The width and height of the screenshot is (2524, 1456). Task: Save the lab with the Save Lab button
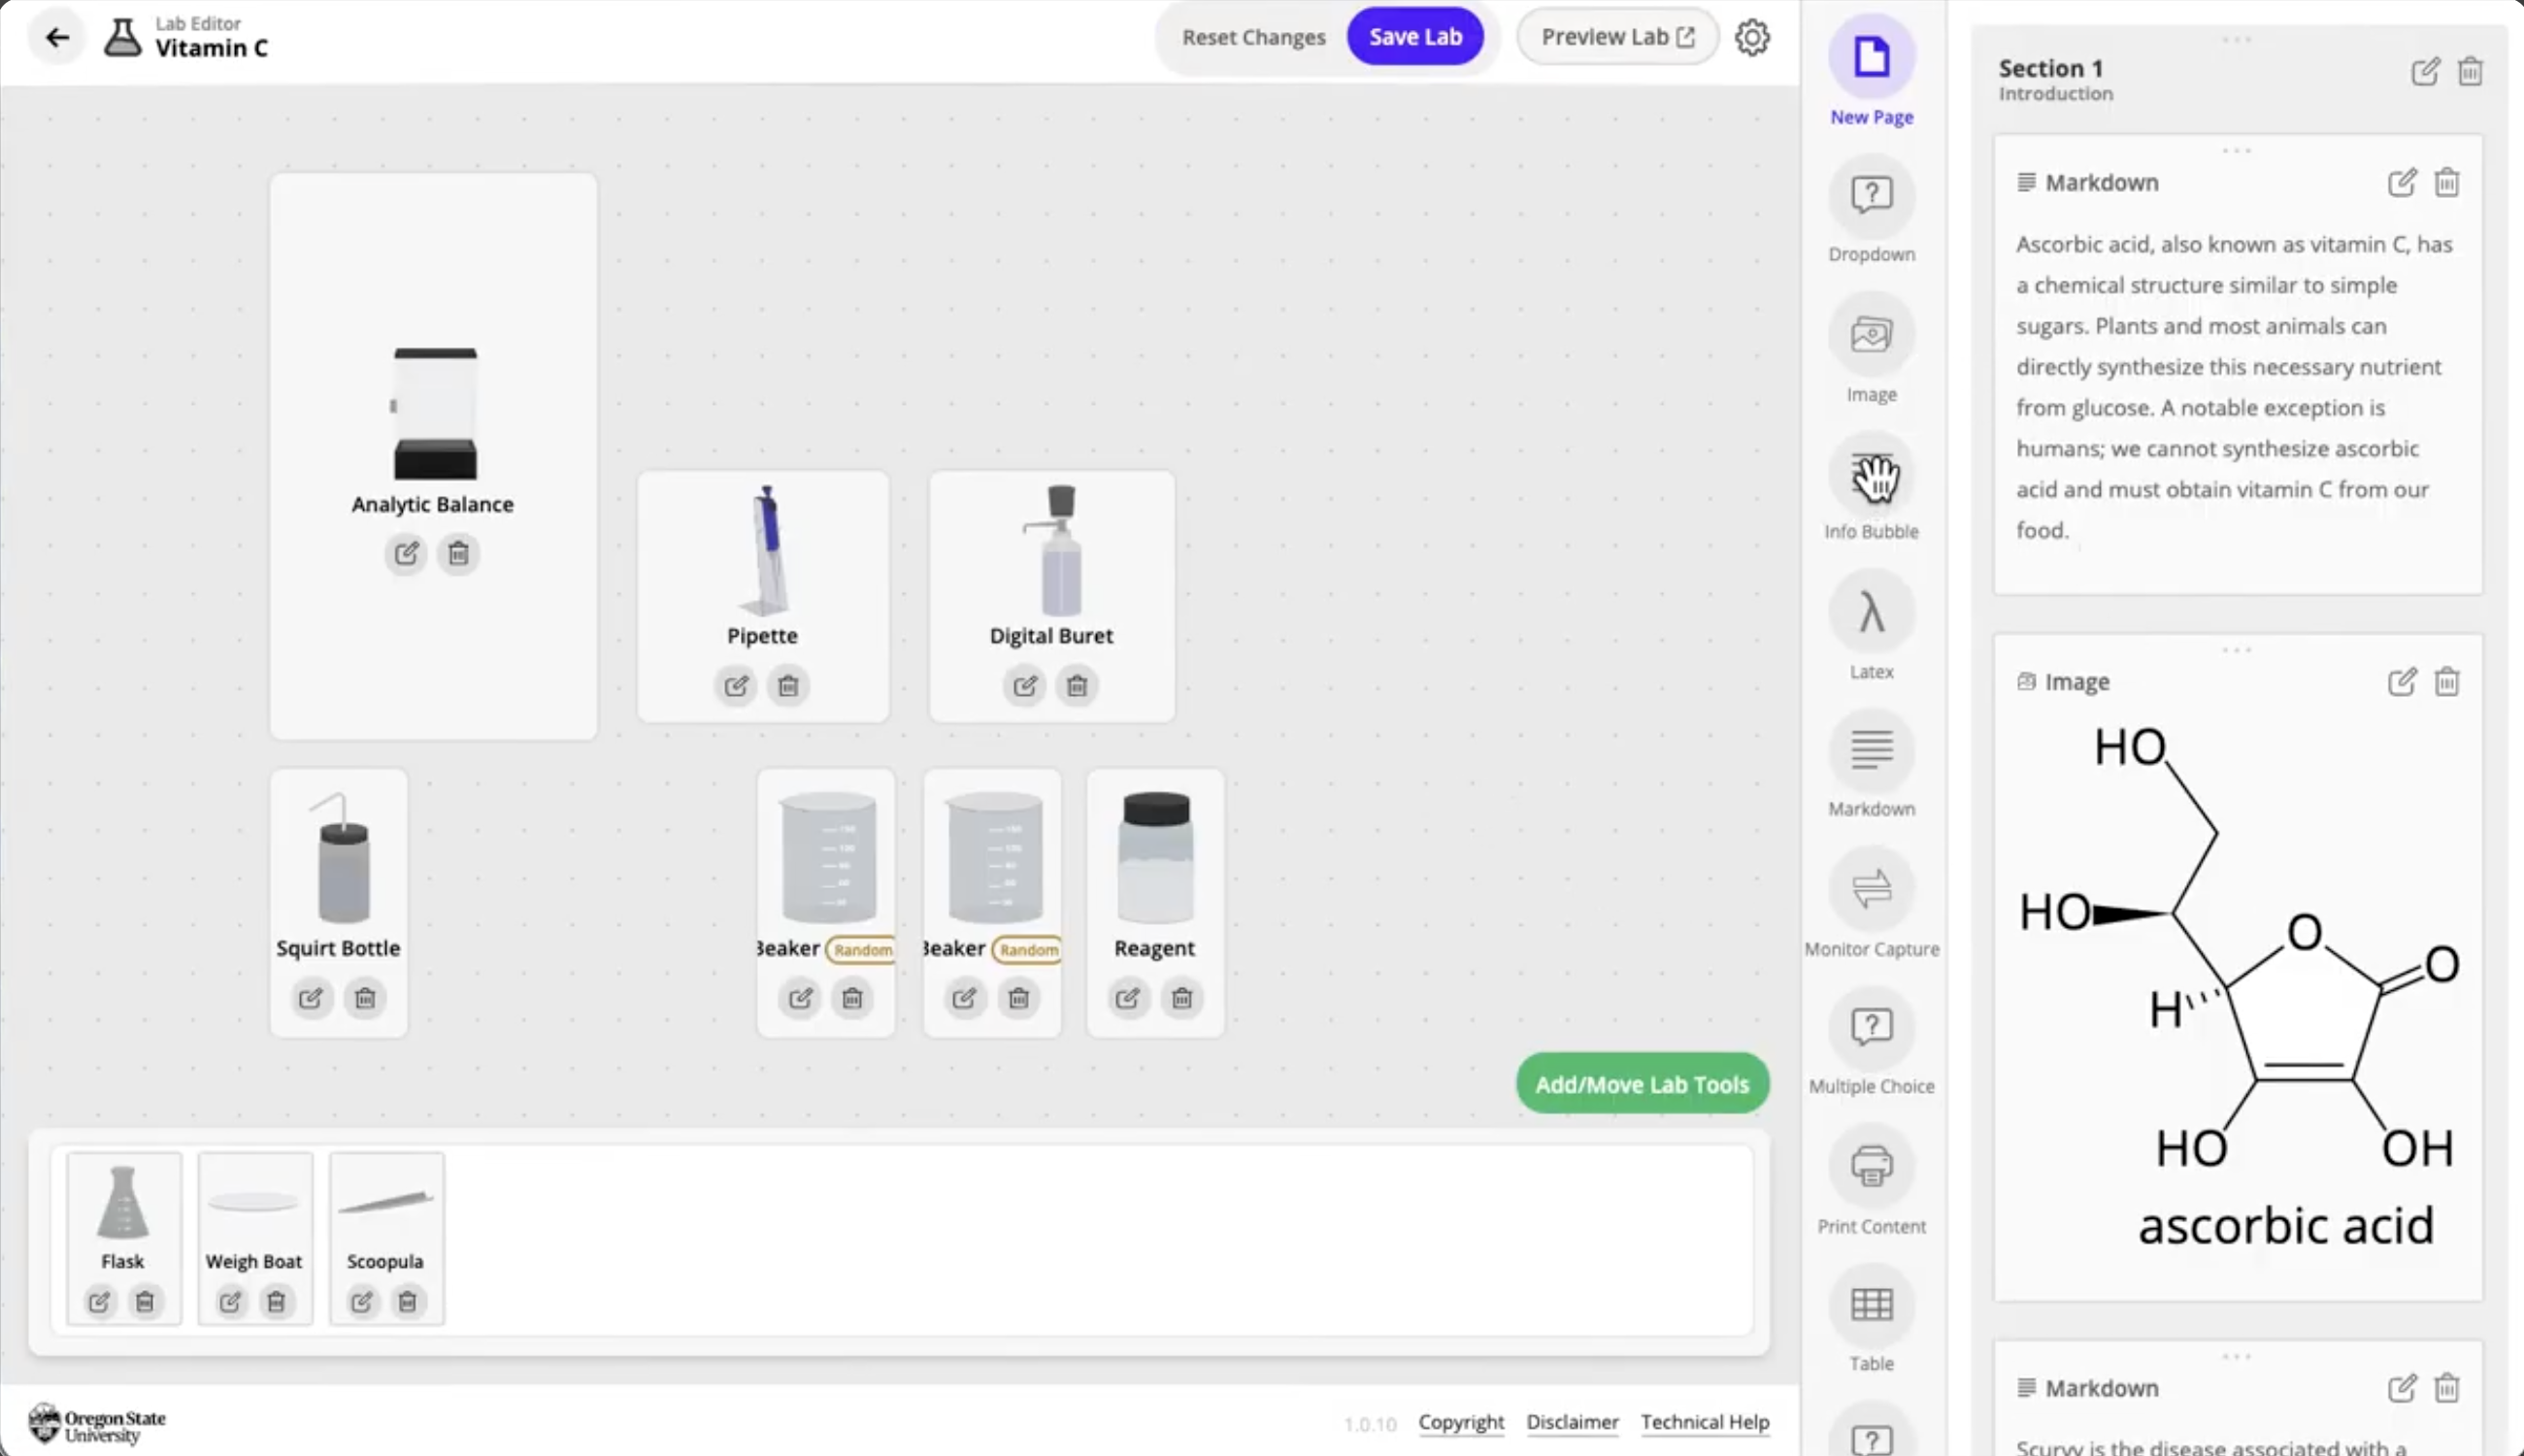click(1416, 36)
